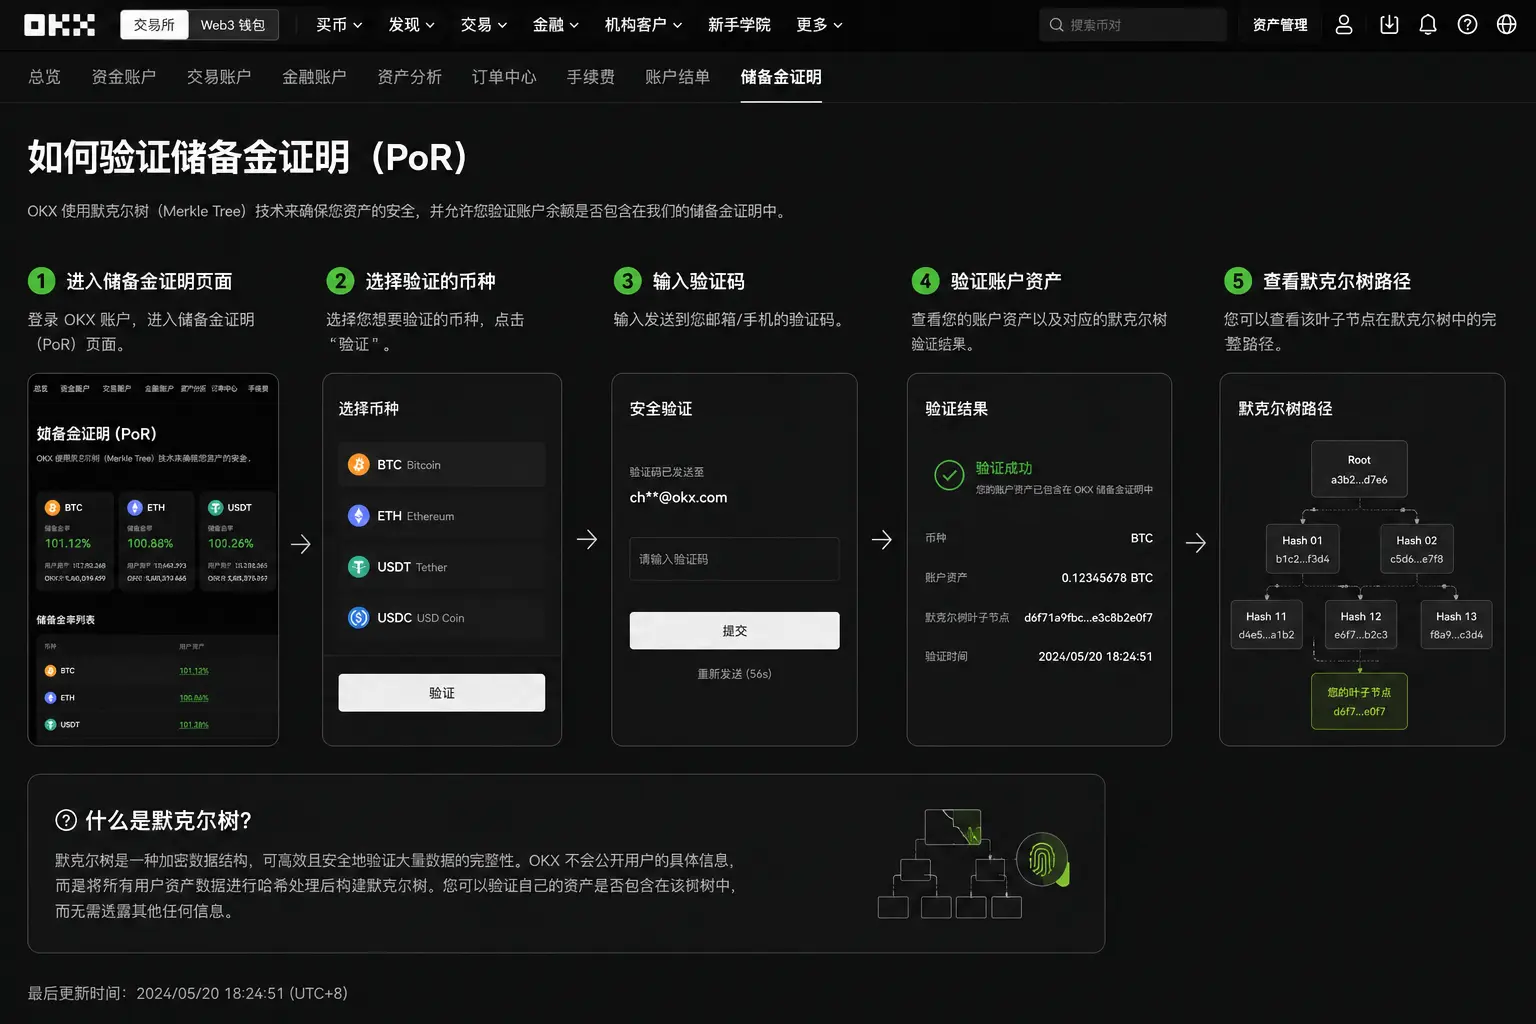Click the Hash 11 d4e5...a1b2 node
Screen dimensions: 1536x1024
point(1266,625)
